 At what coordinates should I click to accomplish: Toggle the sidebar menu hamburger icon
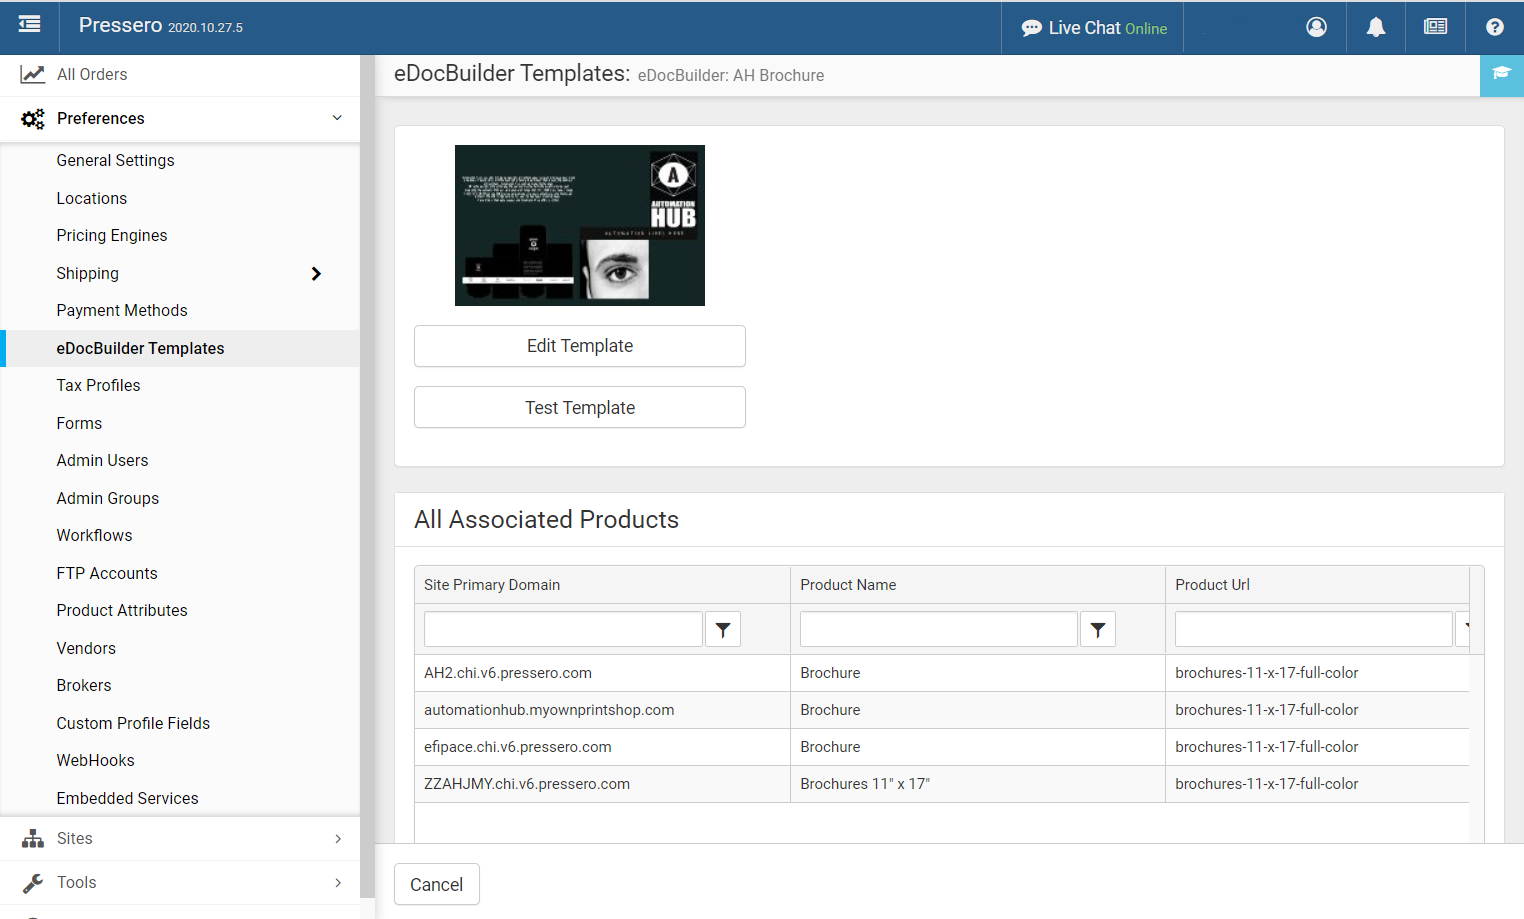coord(30,24)
